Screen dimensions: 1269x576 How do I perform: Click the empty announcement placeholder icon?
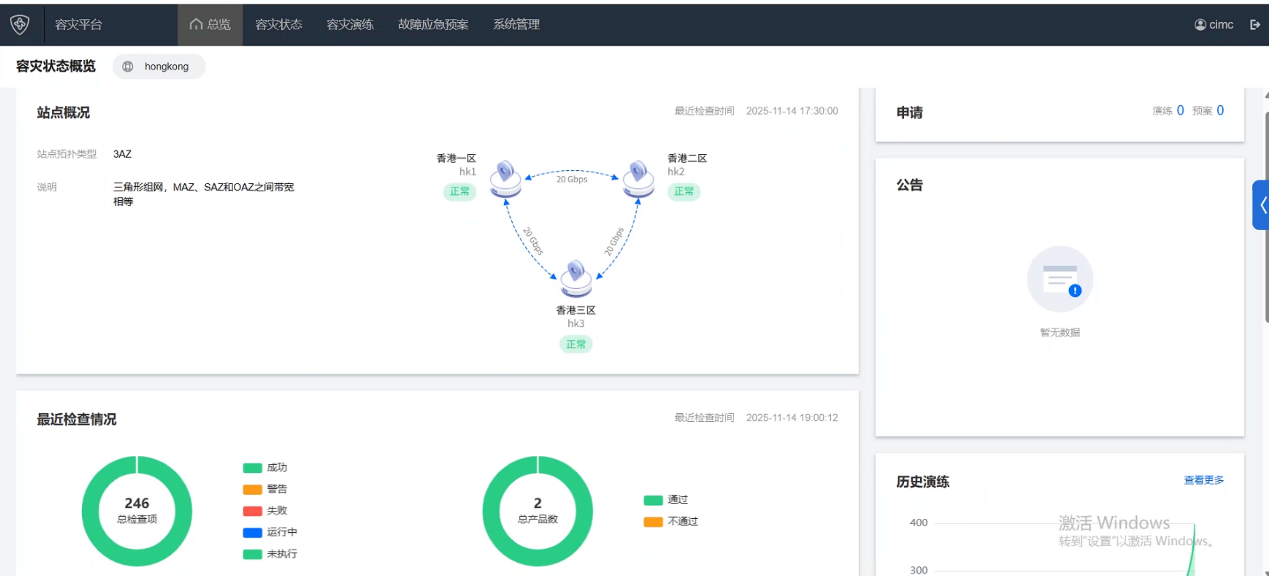[1060, 279]
